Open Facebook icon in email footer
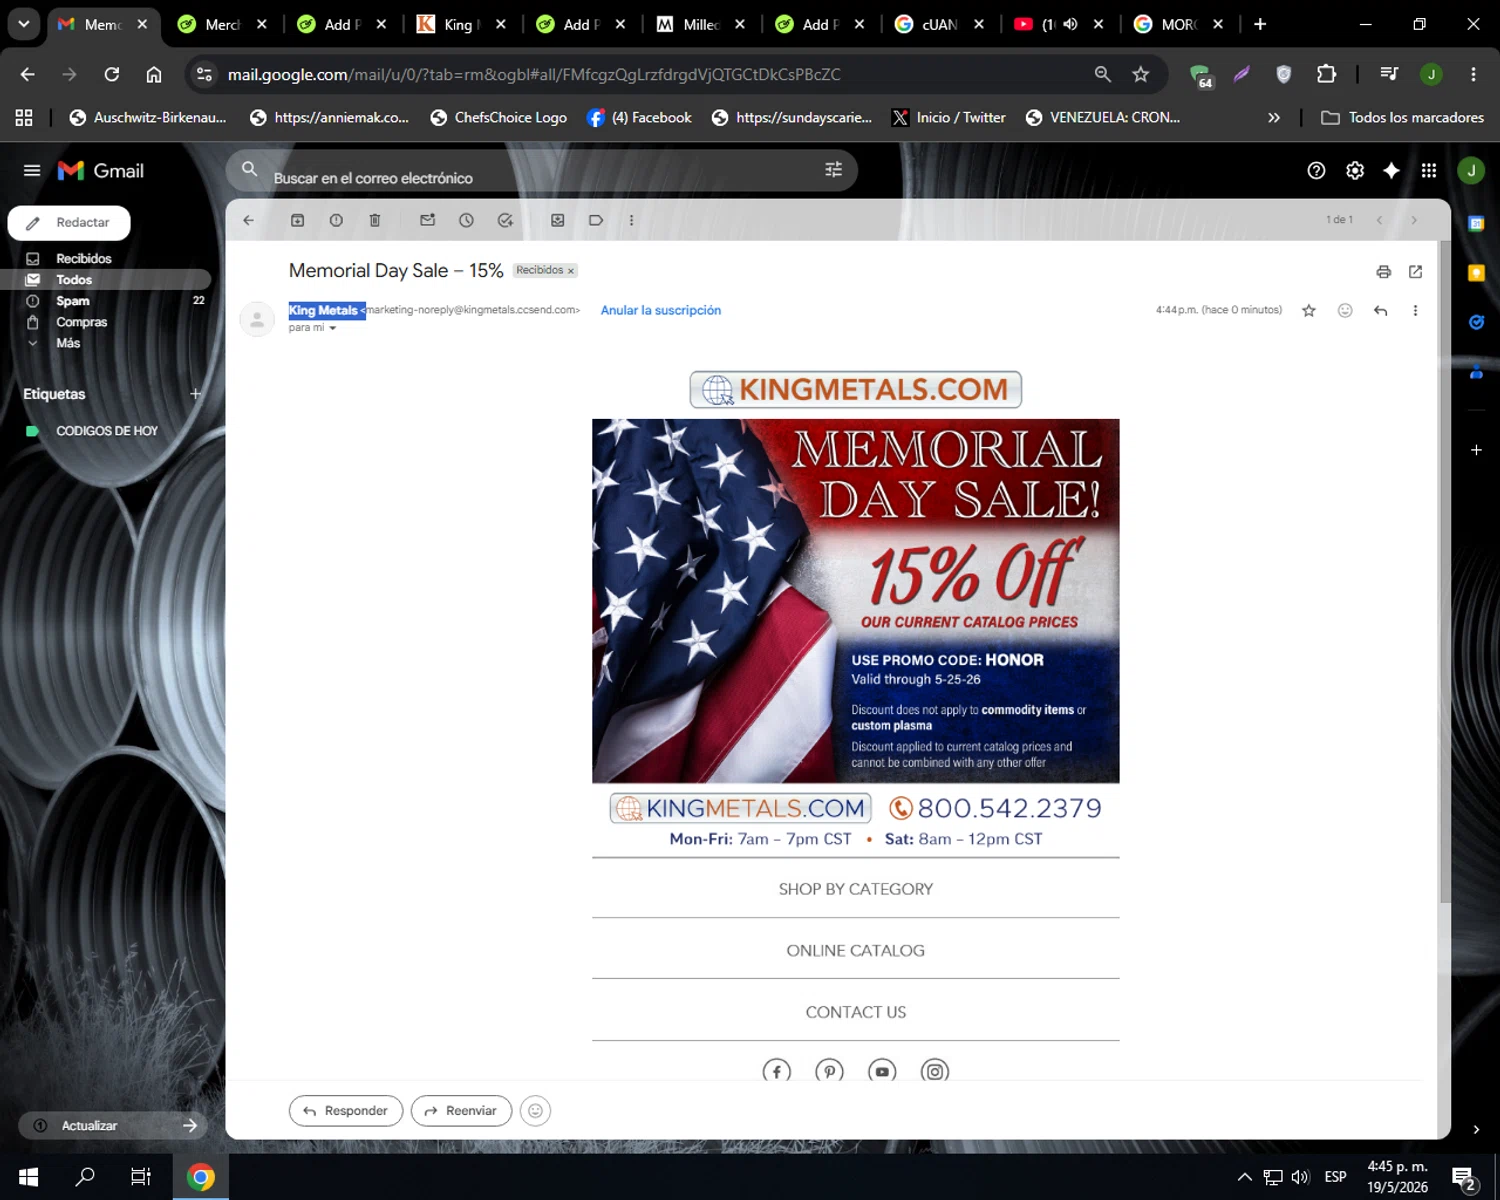 777,1071
